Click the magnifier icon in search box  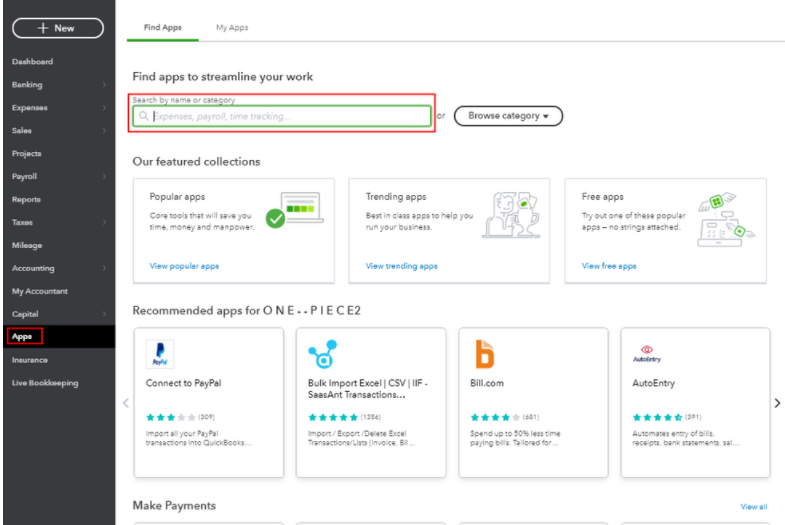click(x=144, y=116)
